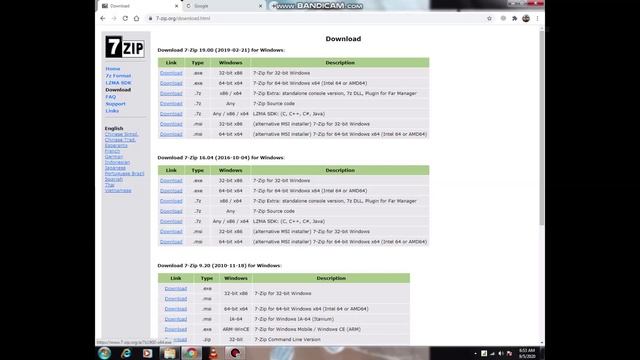This screenshot has height=360, width=640.
Task: Open the LZMA SDK sidebar link
Action: coord(118,83)
